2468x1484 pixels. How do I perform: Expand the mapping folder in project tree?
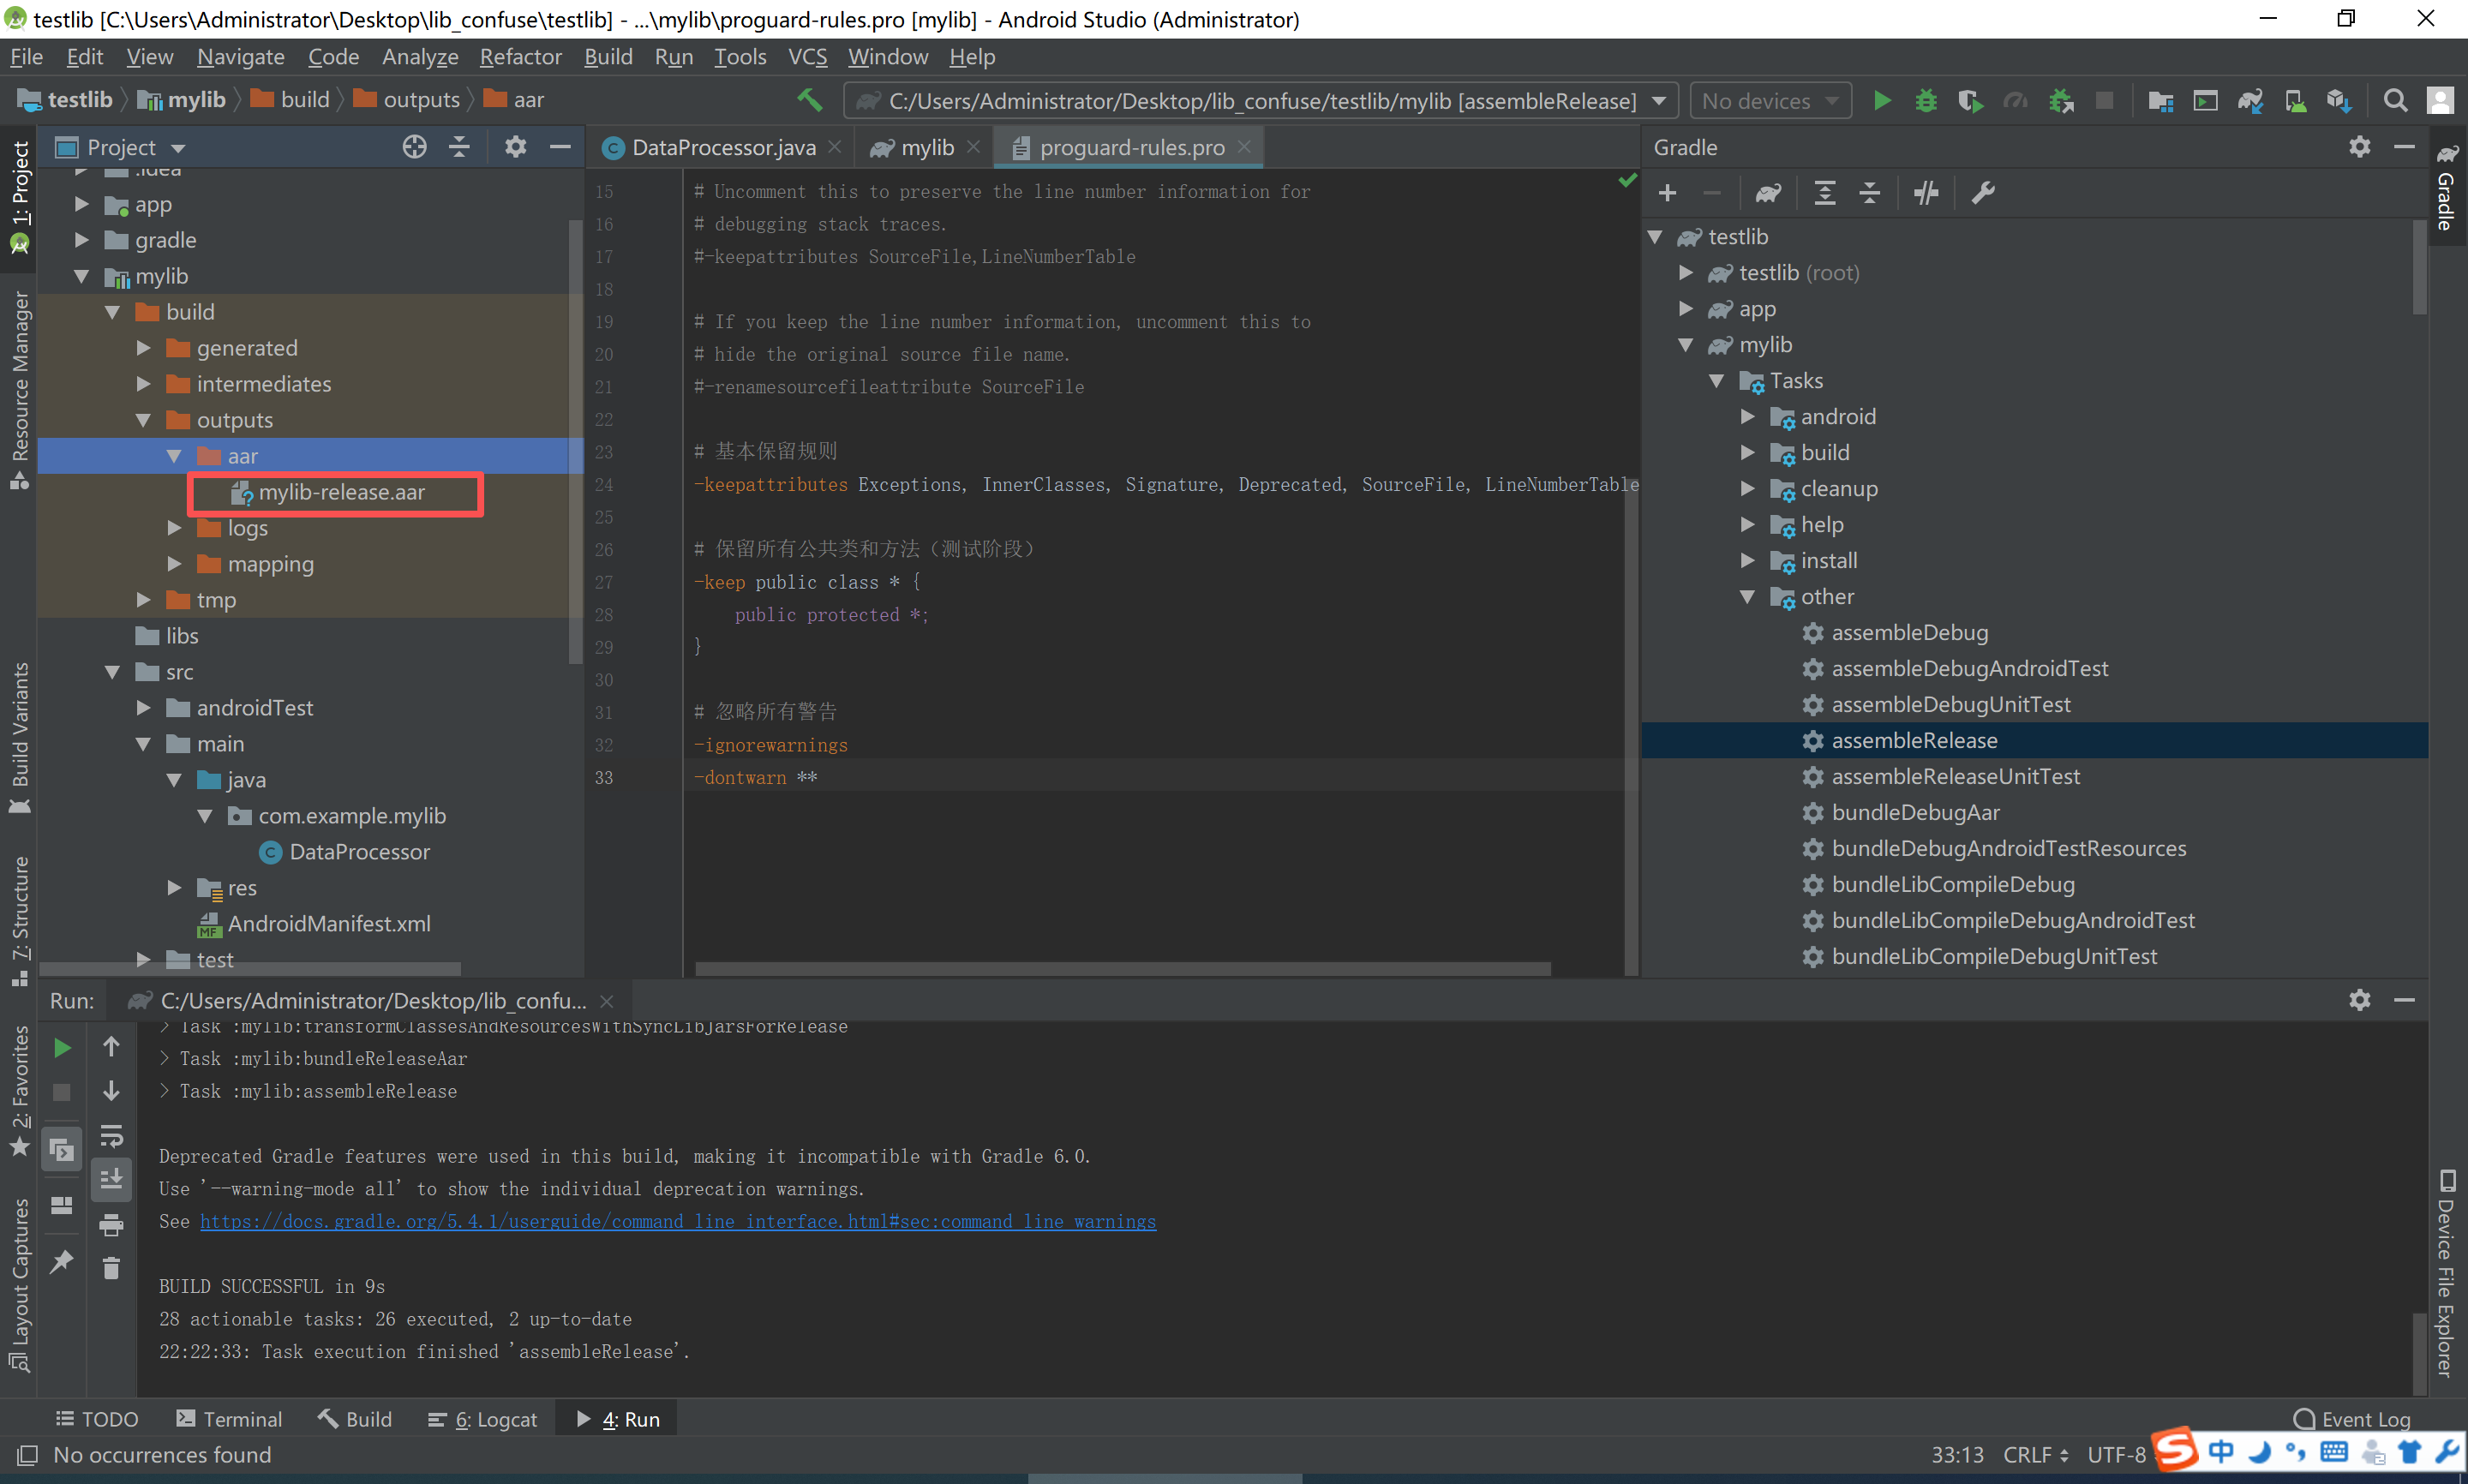click(x=174, y=564)
